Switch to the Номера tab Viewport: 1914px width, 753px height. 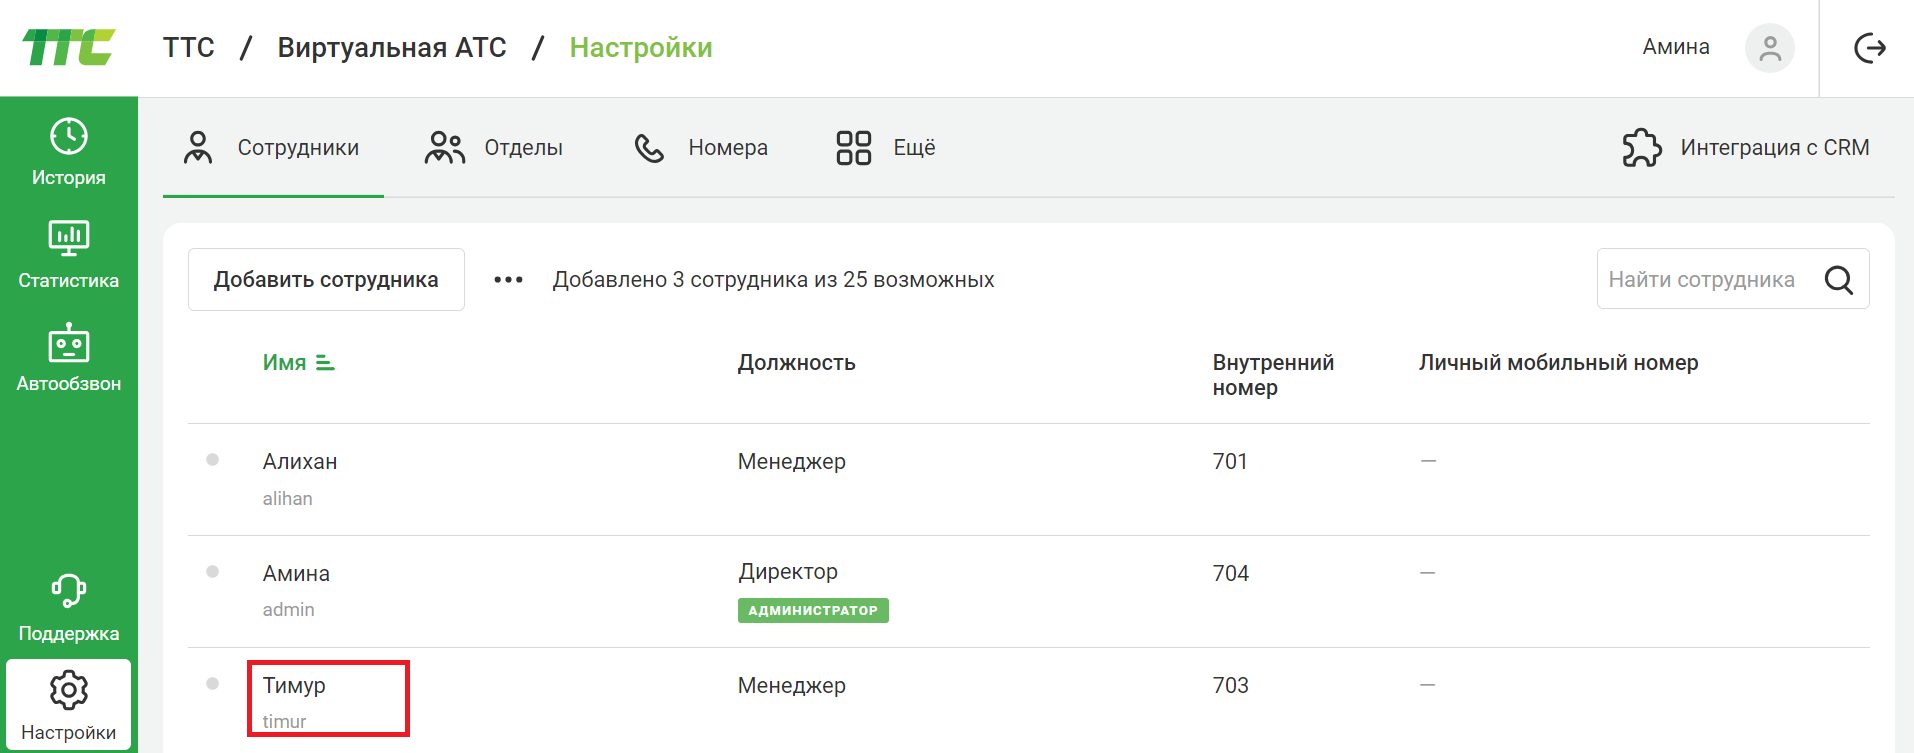701,148
